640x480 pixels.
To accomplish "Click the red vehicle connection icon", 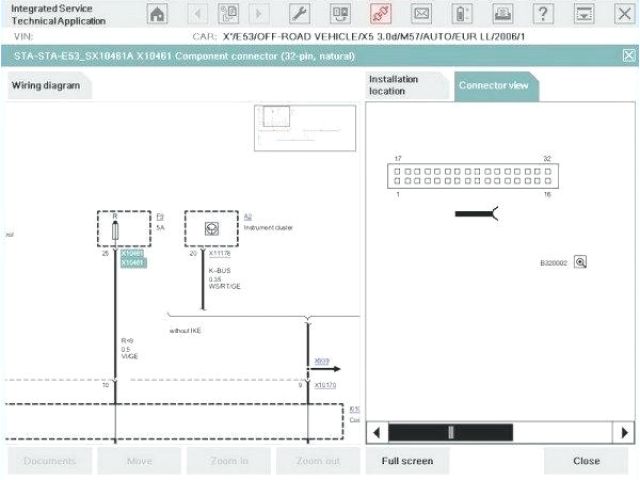I will point(380,14).
